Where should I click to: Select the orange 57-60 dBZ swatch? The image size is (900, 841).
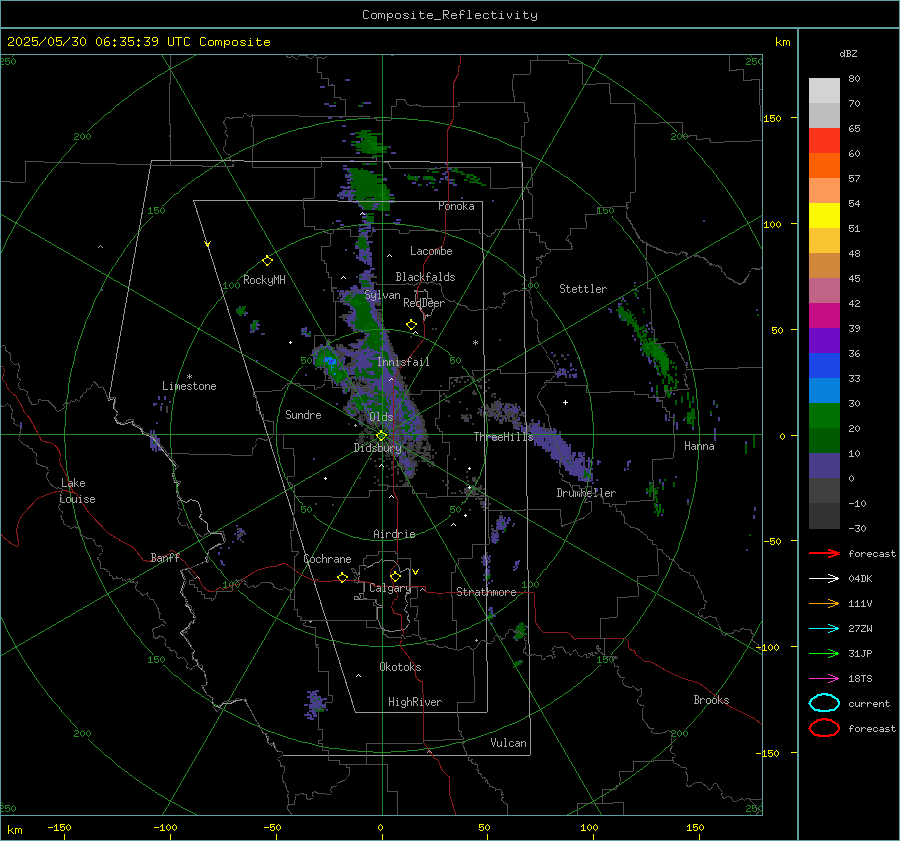824,166
